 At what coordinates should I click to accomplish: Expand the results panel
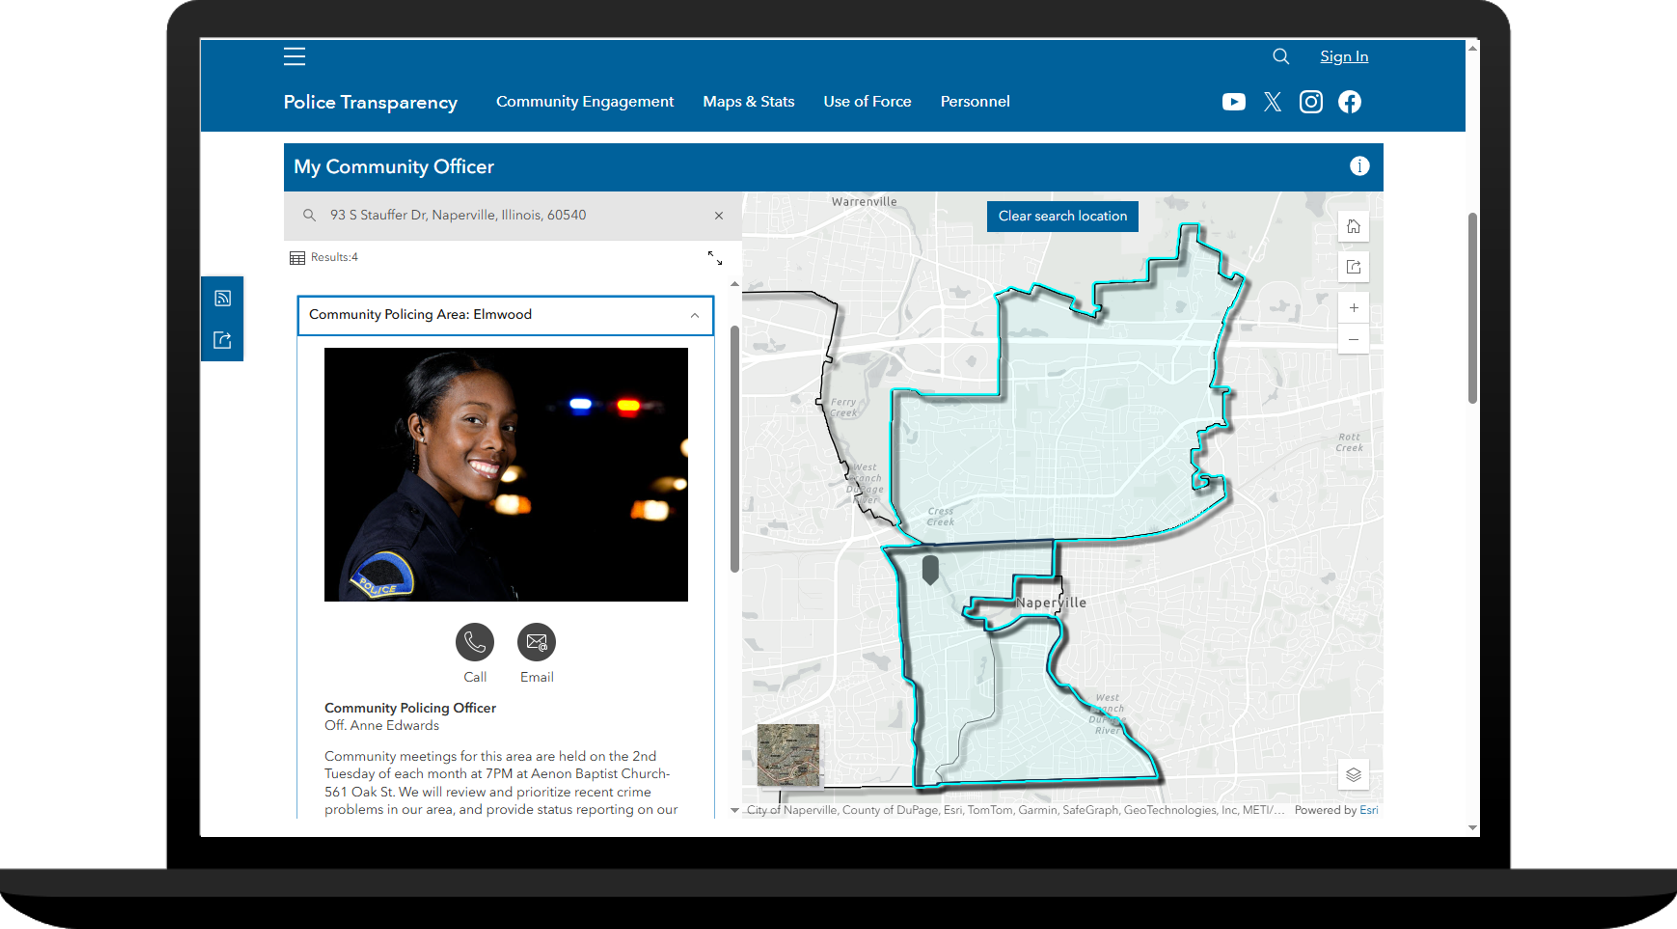tap(715, 258)
